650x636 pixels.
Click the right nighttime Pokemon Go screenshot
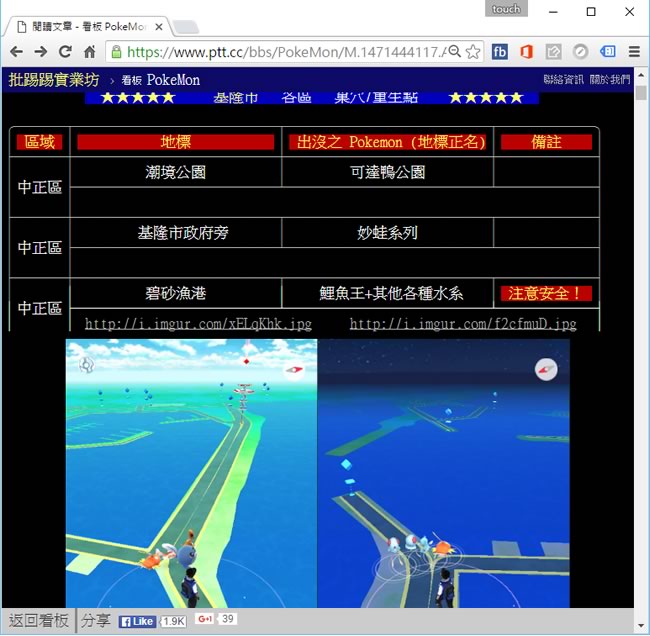click(444, 473)
